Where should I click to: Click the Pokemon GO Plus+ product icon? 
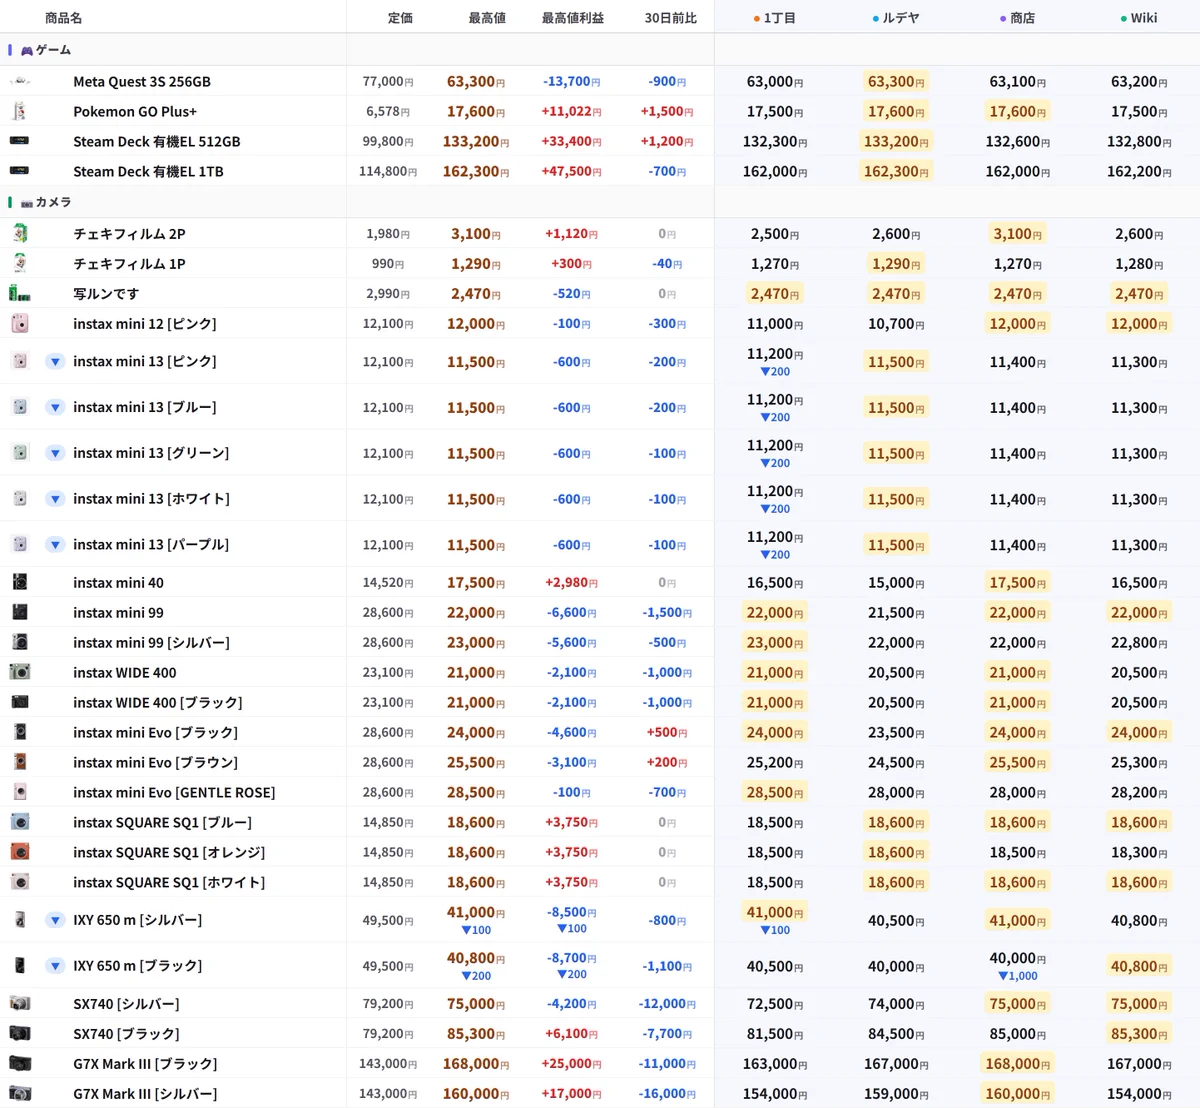tap(20, 111)
